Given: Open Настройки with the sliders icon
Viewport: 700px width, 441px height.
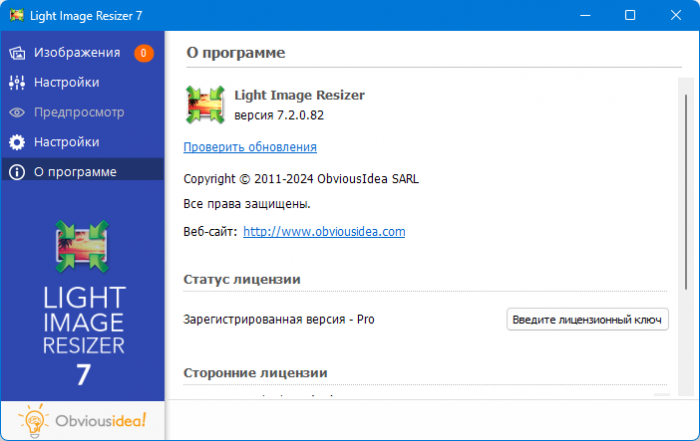Looking at the screenshot, I should coord(17,82).
